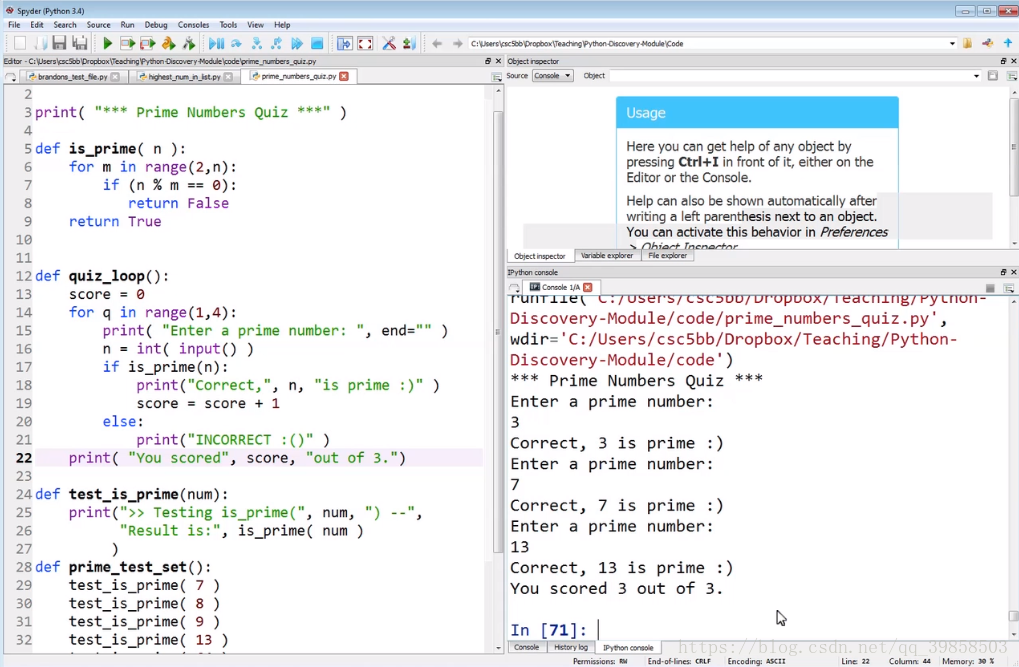Click the editor pane vertical scrollbar
This screenshot has width=1019, height=667.
[x=498, y=332]
